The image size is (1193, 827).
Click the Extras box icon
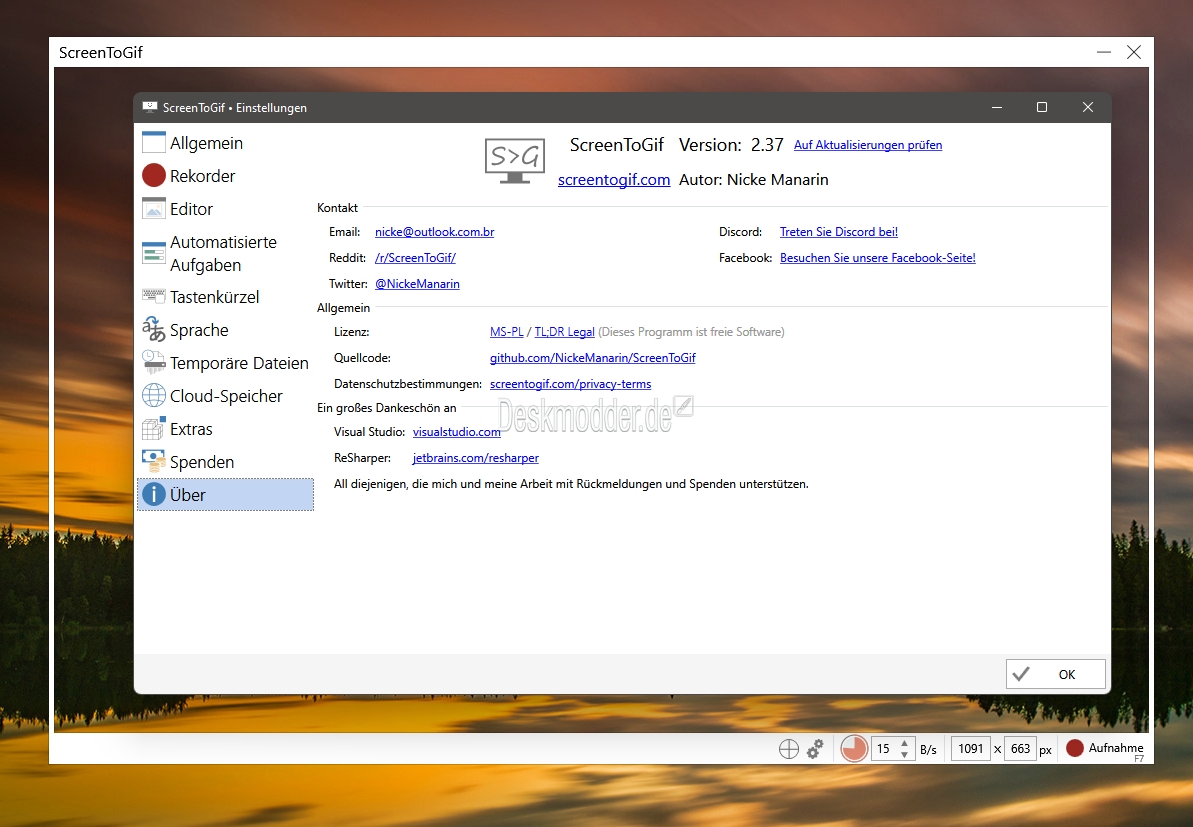(x=154, y=428)
